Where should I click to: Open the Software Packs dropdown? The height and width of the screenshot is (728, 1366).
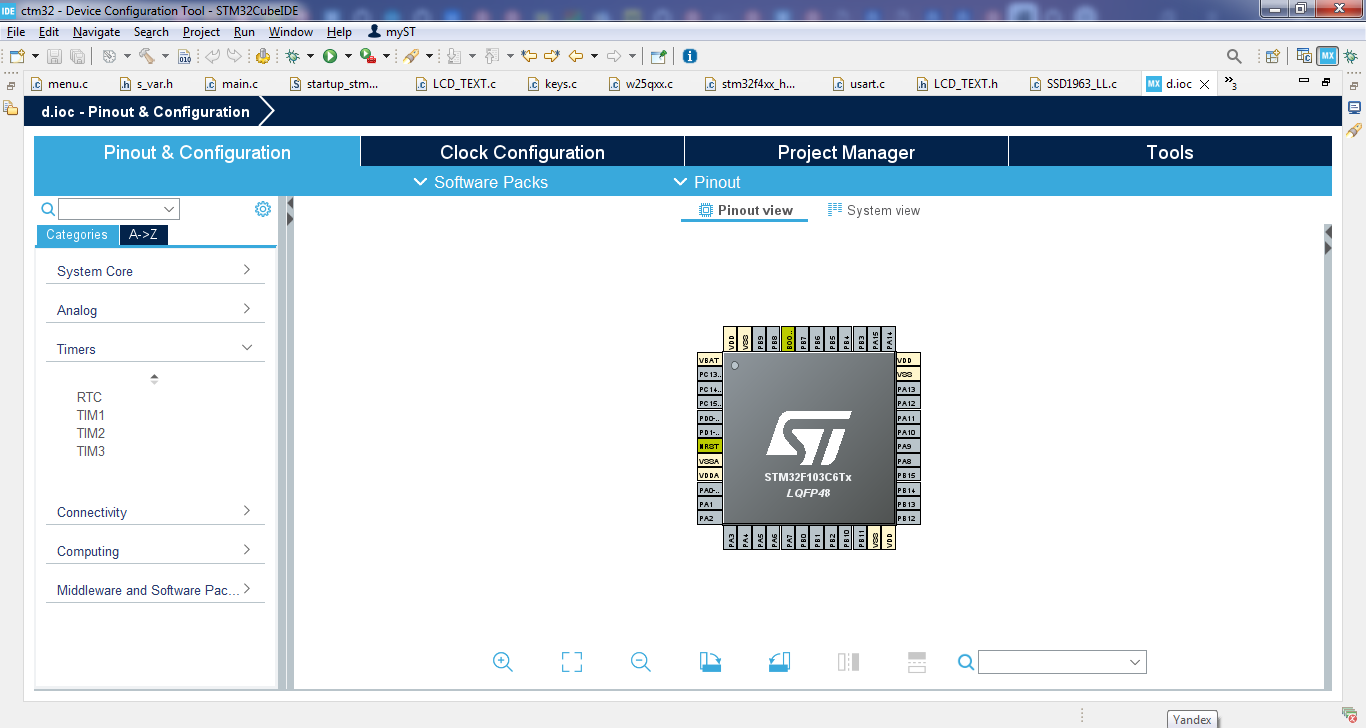pos(480,182)
